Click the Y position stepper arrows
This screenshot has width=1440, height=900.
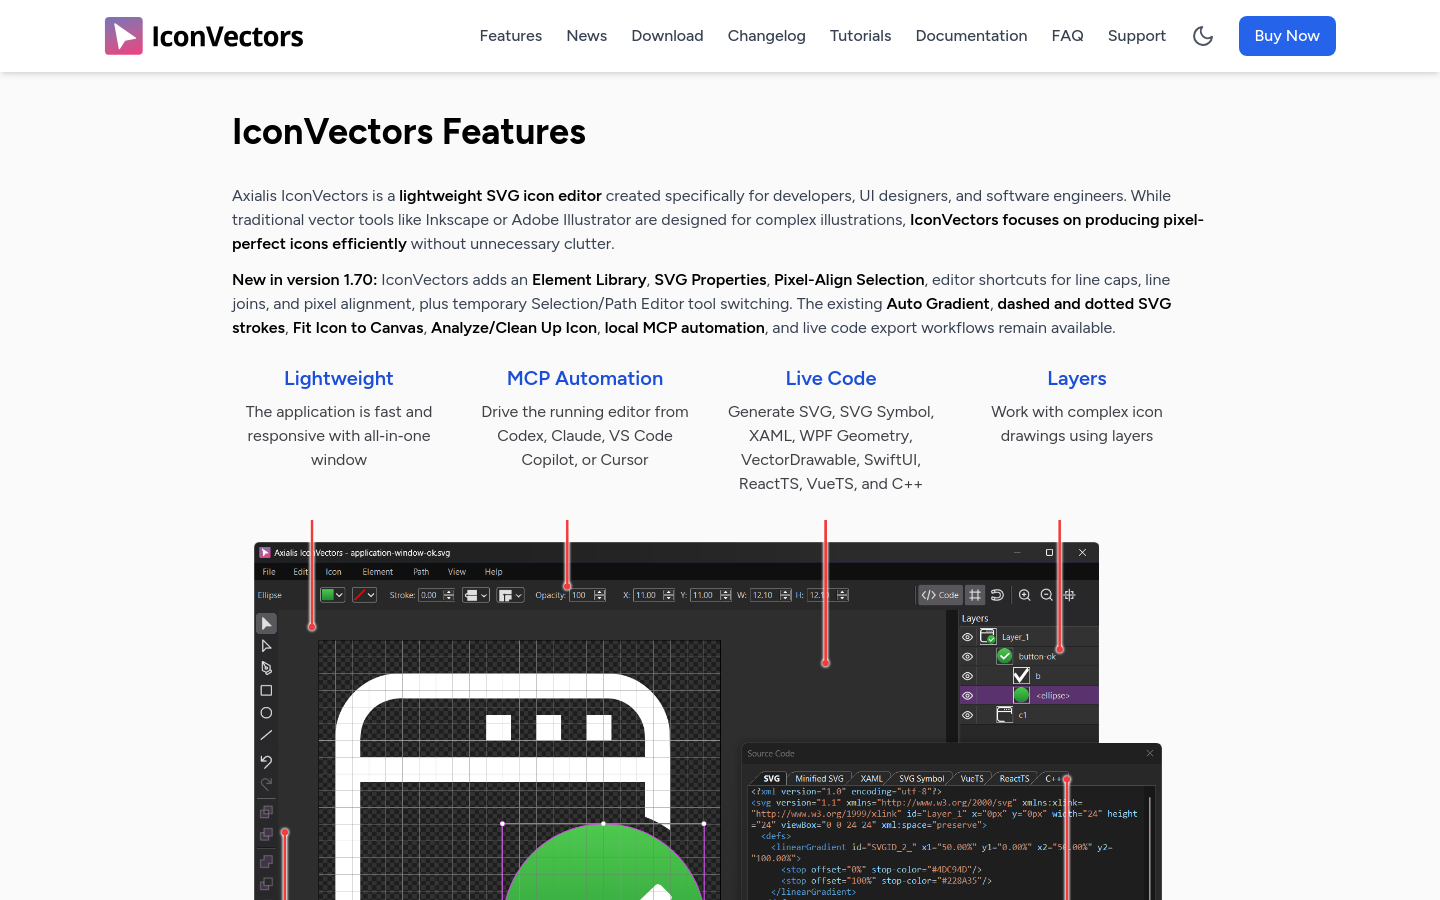coord(726,595)
